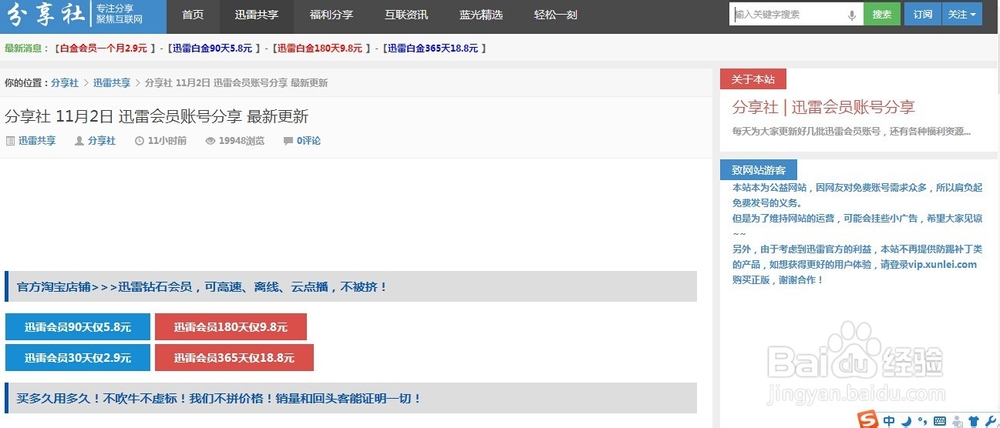The width and height of the screenshot is (1000, 428).
Task: Click the 迅雷会员365天仅18.8元 button
Action: [234, 358]
